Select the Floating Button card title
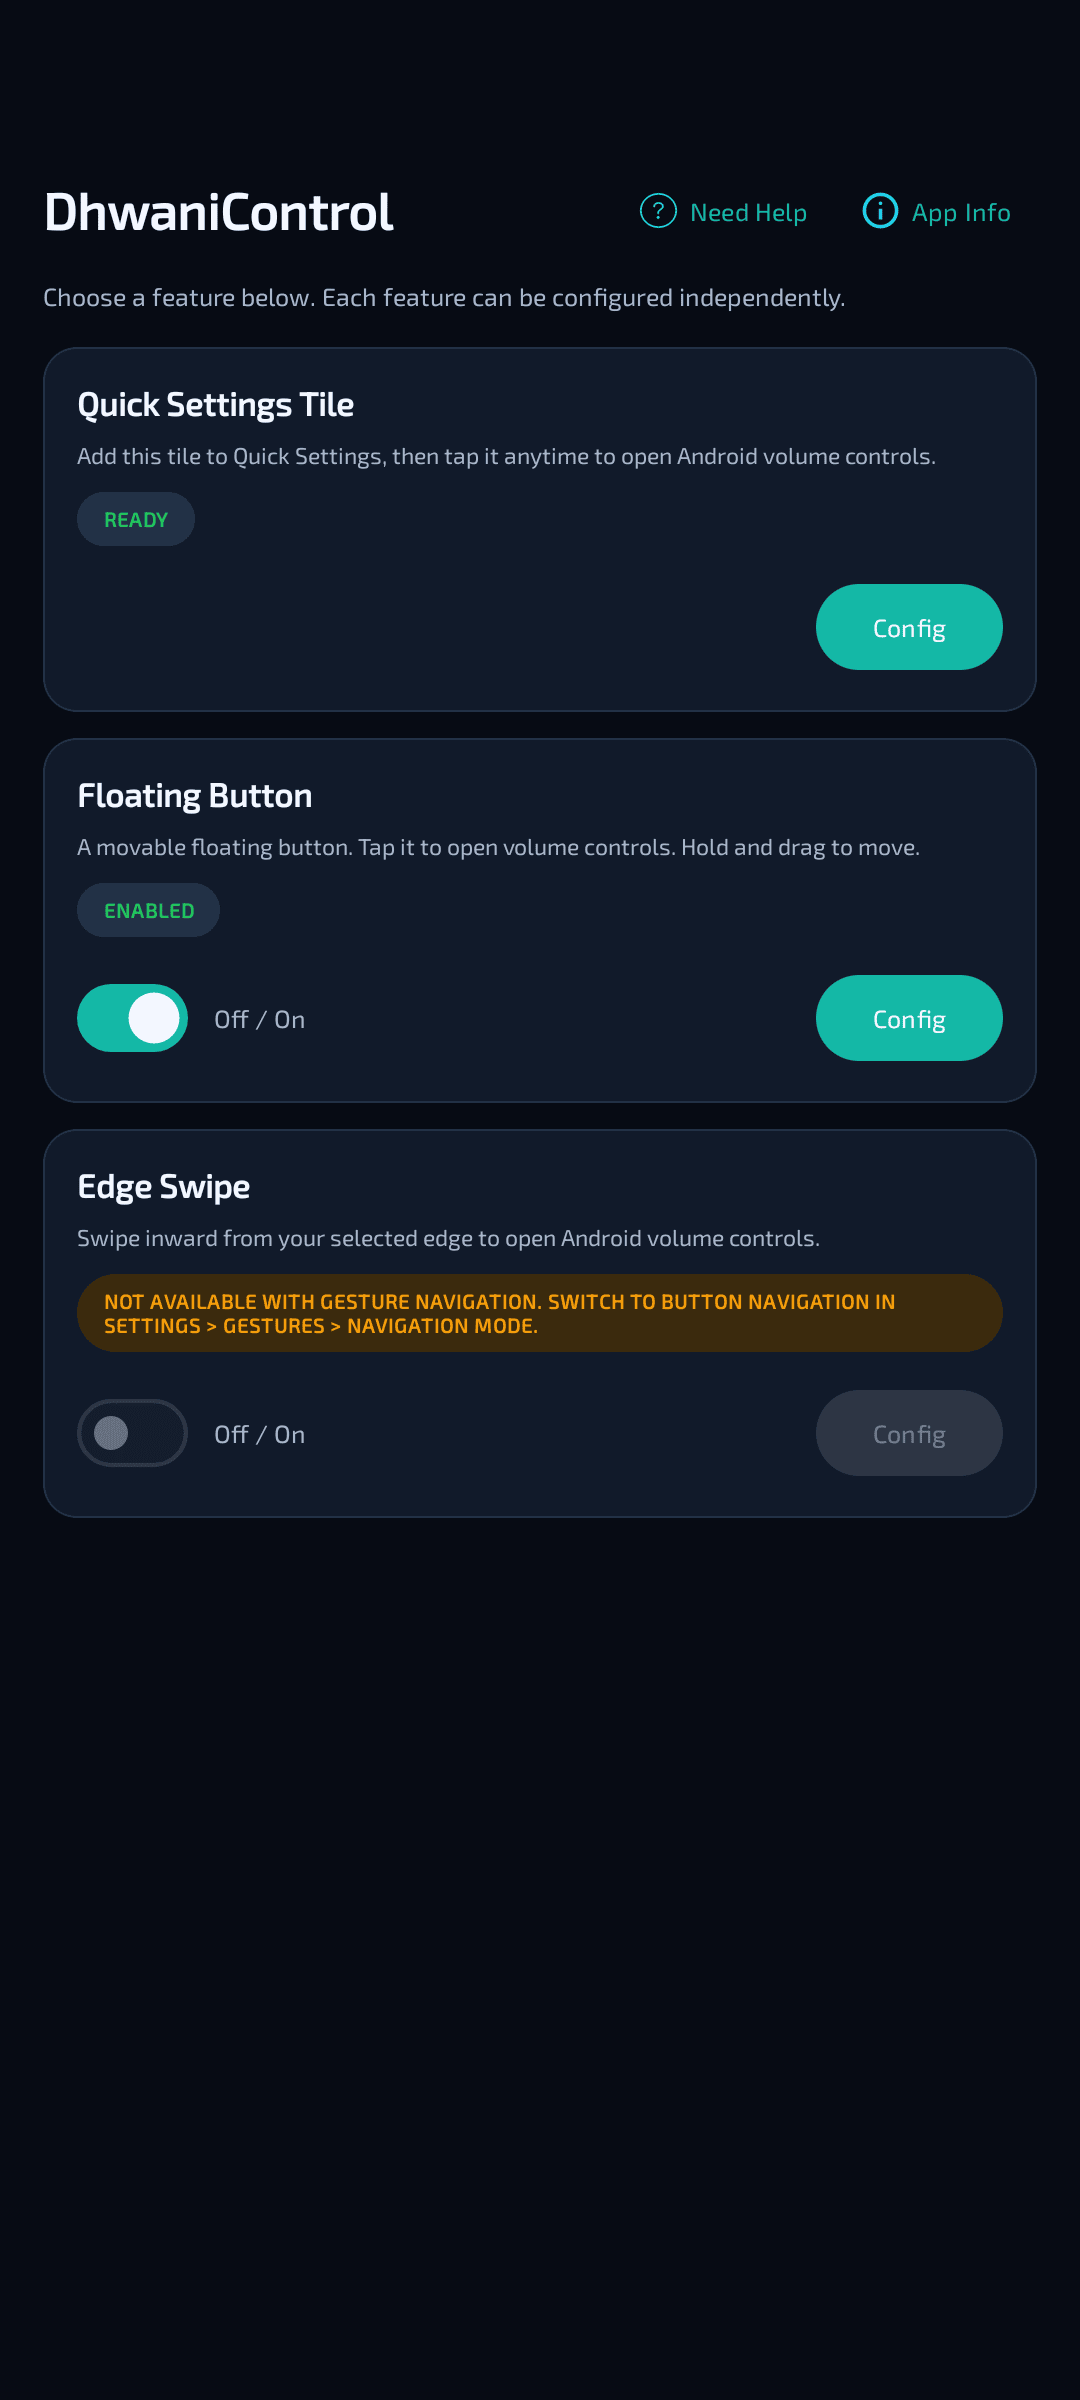1080x2400 pixels. tap(195, 796)
